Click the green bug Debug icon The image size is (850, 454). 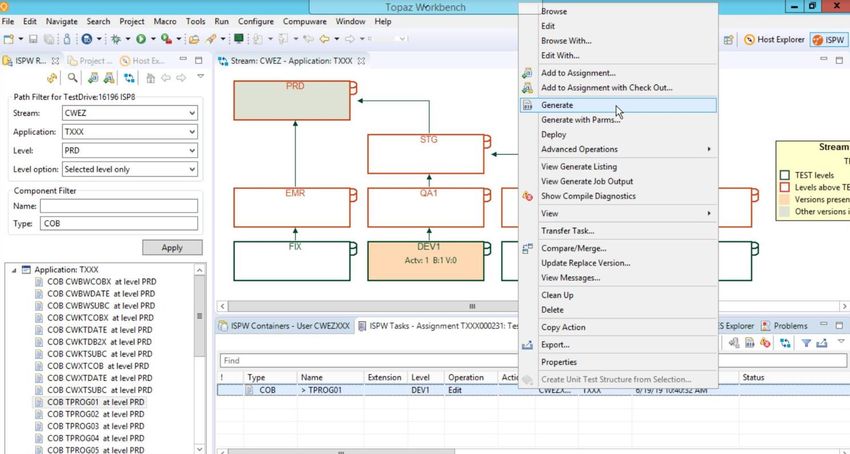(115, 39)
